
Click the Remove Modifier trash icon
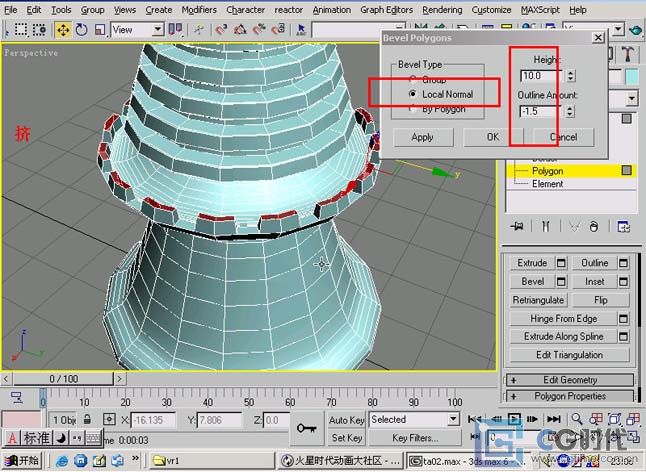[x=594, y=226]
